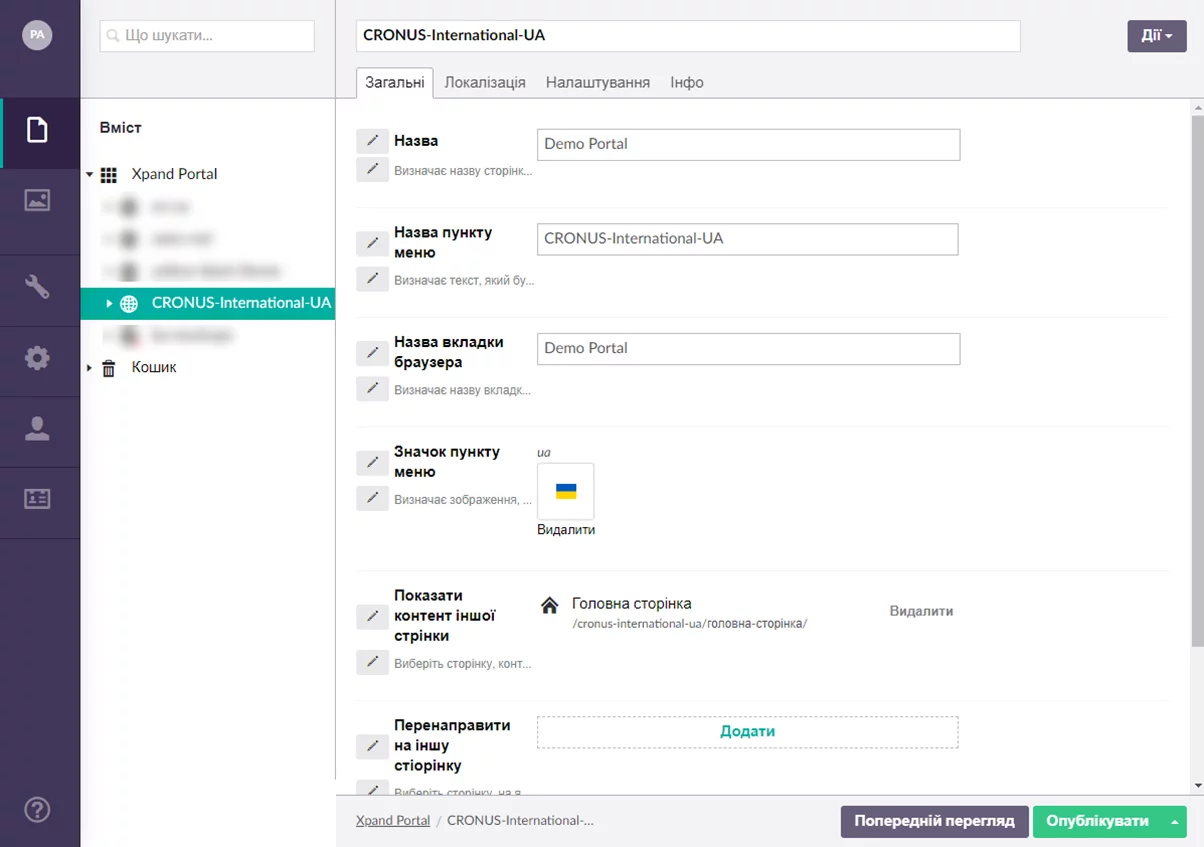Viewport: 1204px width, 847px height.
Task: Click the Що шукати search field
Action: coord(208,36)
